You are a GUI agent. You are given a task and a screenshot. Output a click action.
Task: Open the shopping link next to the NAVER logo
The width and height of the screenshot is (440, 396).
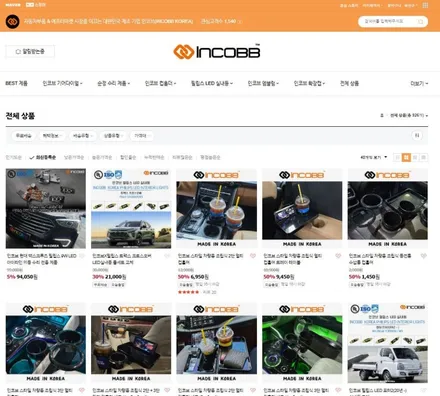coord(36,5)
